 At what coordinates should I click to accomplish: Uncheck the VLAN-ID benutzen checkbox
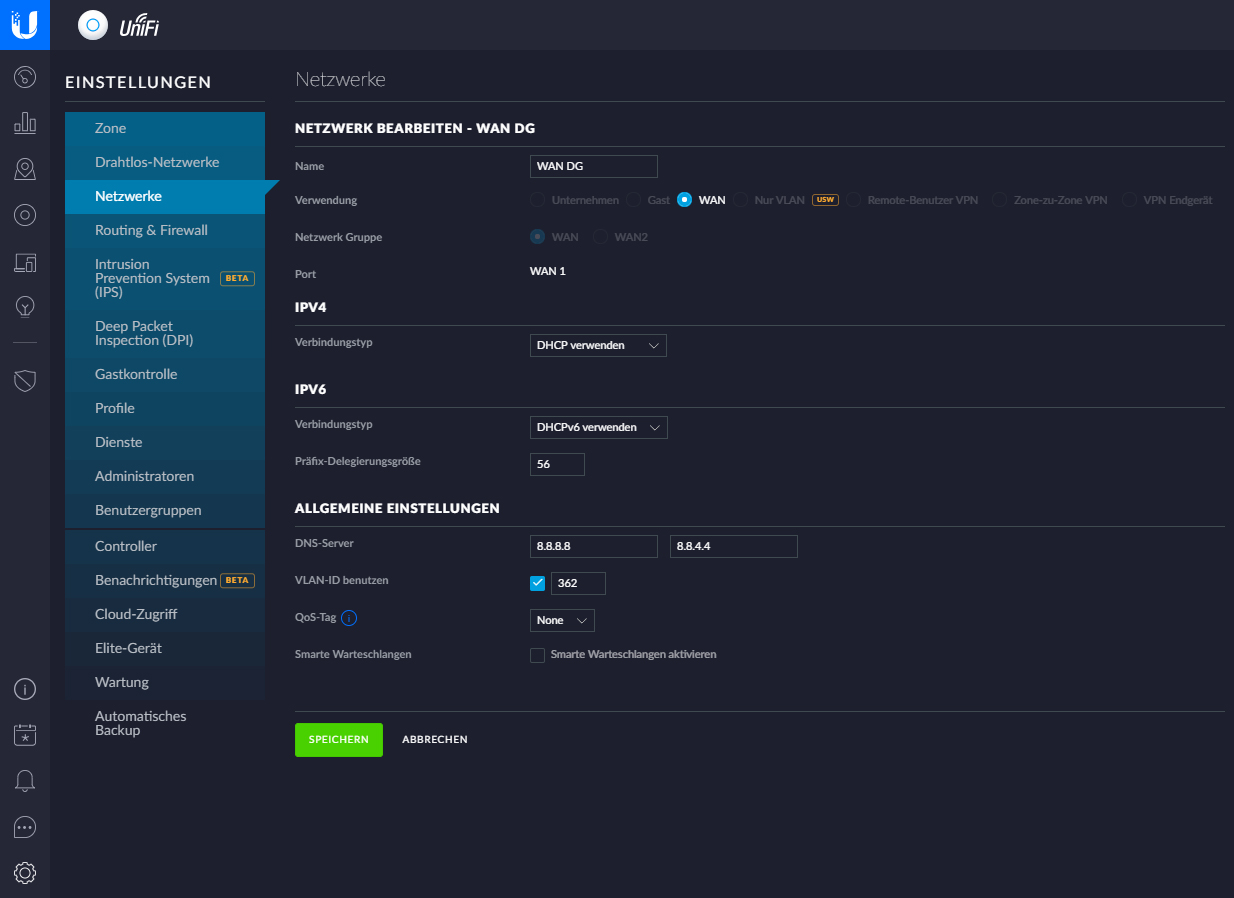(538, 583)
